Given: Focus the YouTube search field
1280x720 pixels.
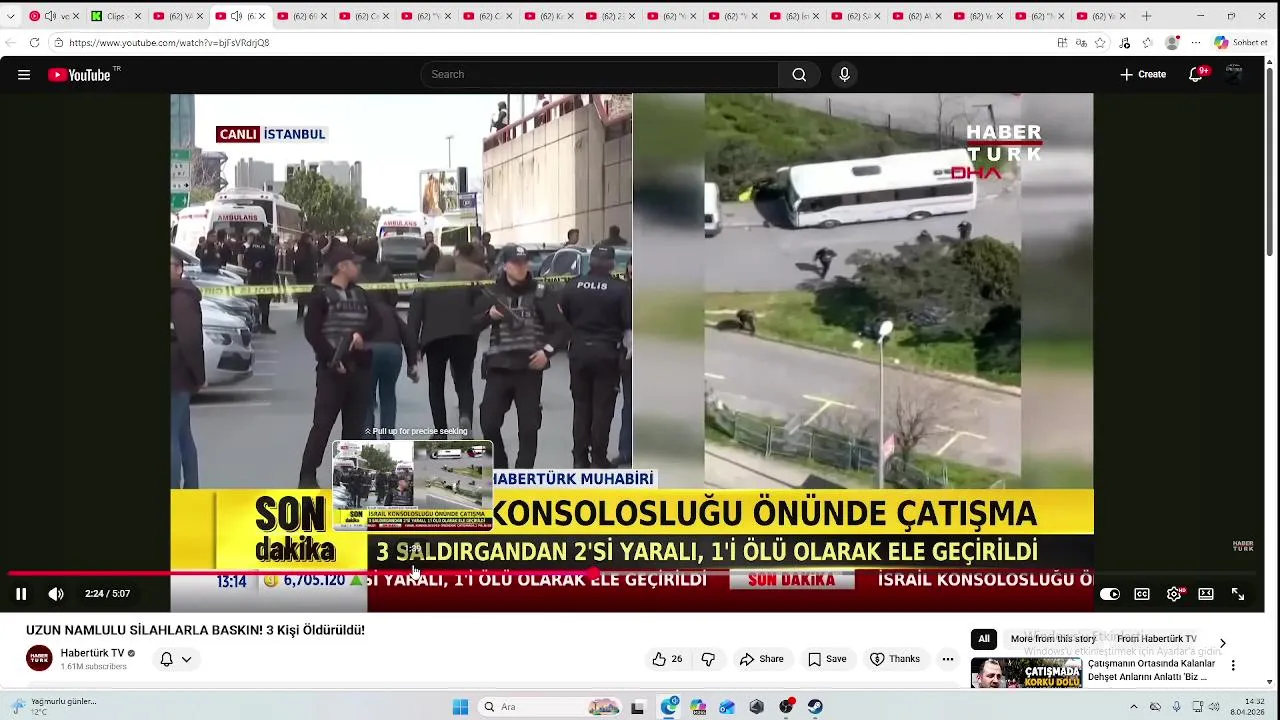Looking at the screenshot, I should (x=600, y=75).
